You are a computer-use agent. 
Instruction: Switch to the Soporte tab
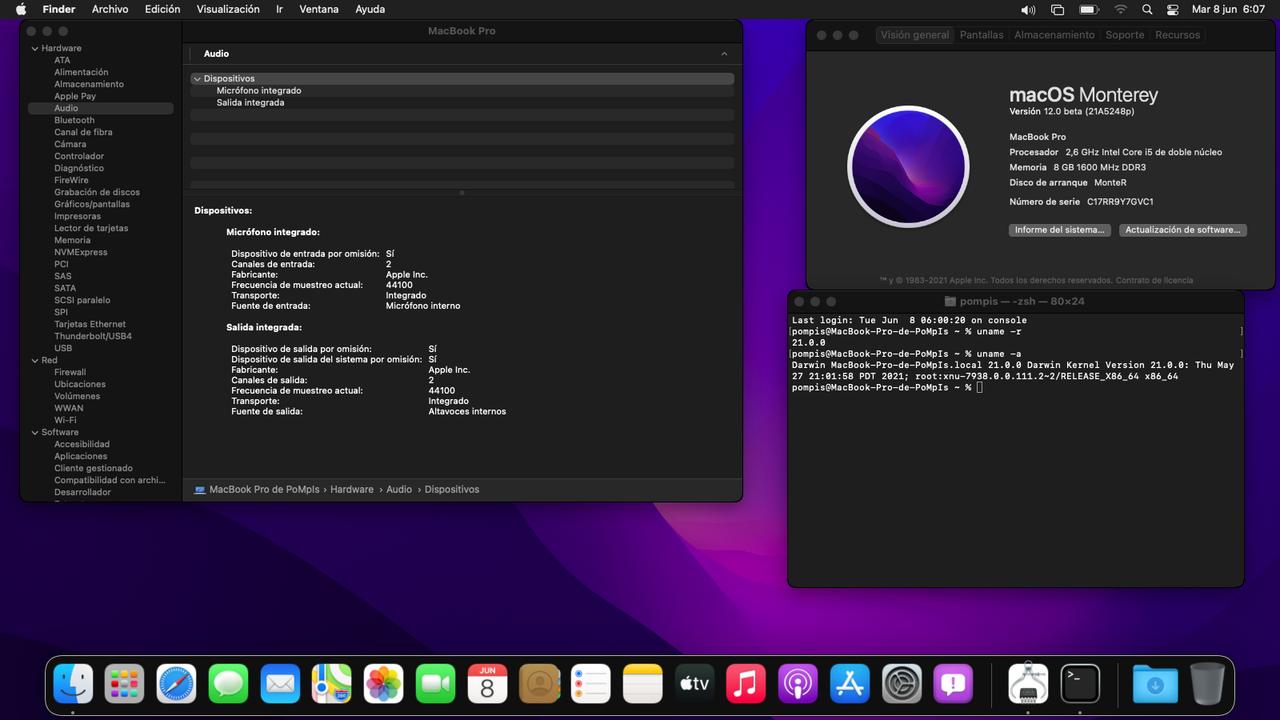[x=1125, y=35]
